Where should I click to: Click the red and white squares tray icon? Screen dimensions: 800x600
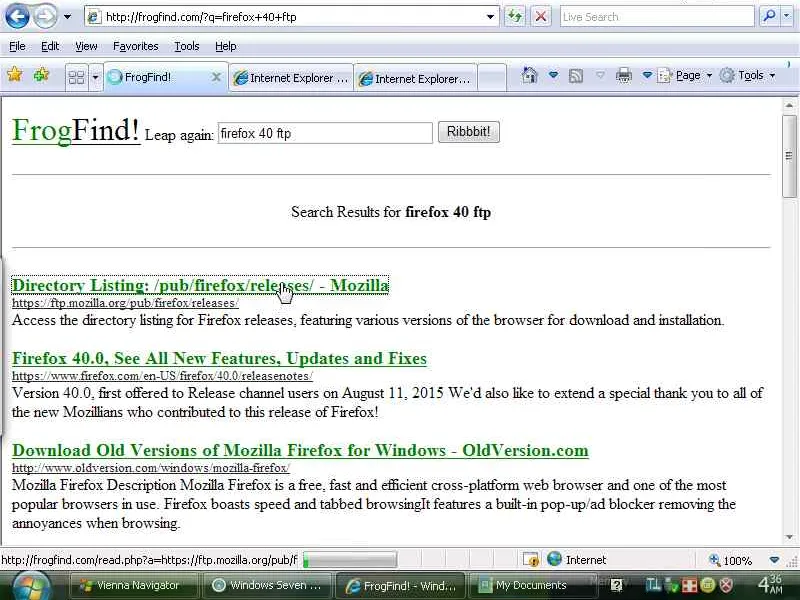[690, 586]
